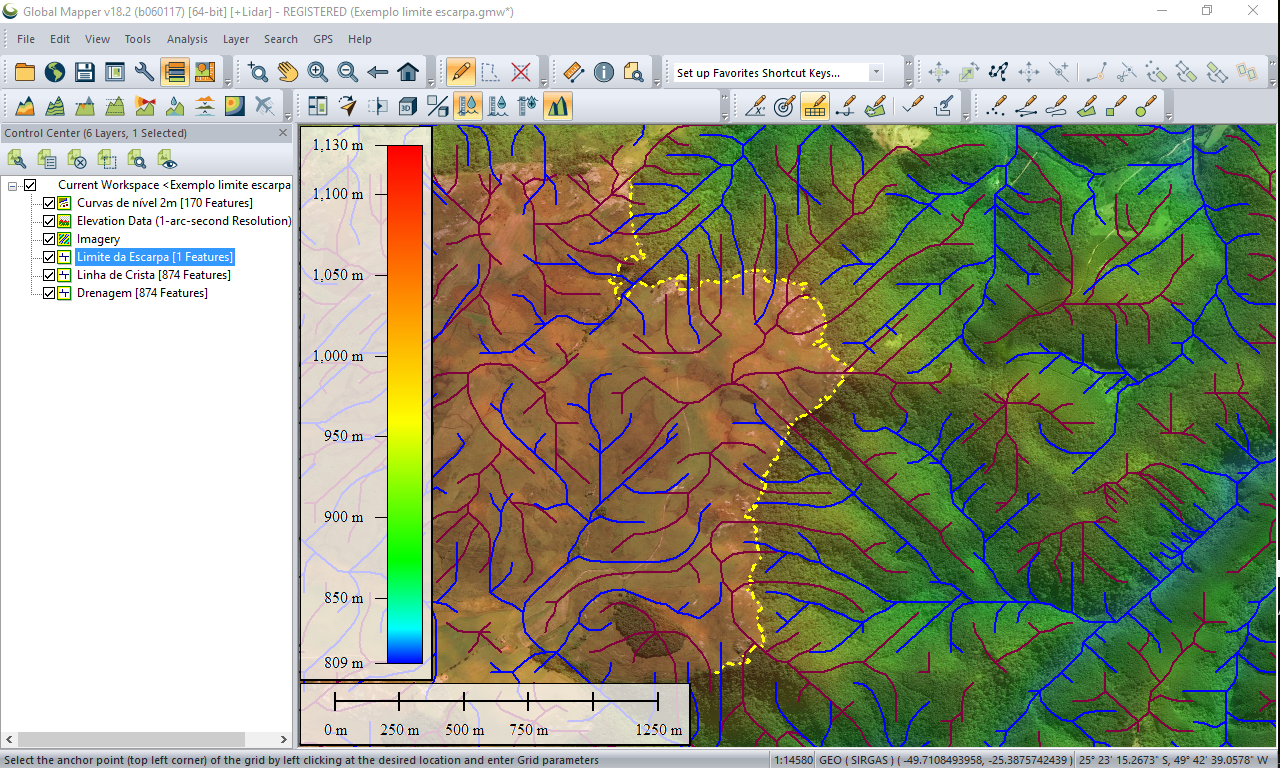1280x768 pixels.
Task: Open the Analysis menu
Action: [x=187, y=39]
